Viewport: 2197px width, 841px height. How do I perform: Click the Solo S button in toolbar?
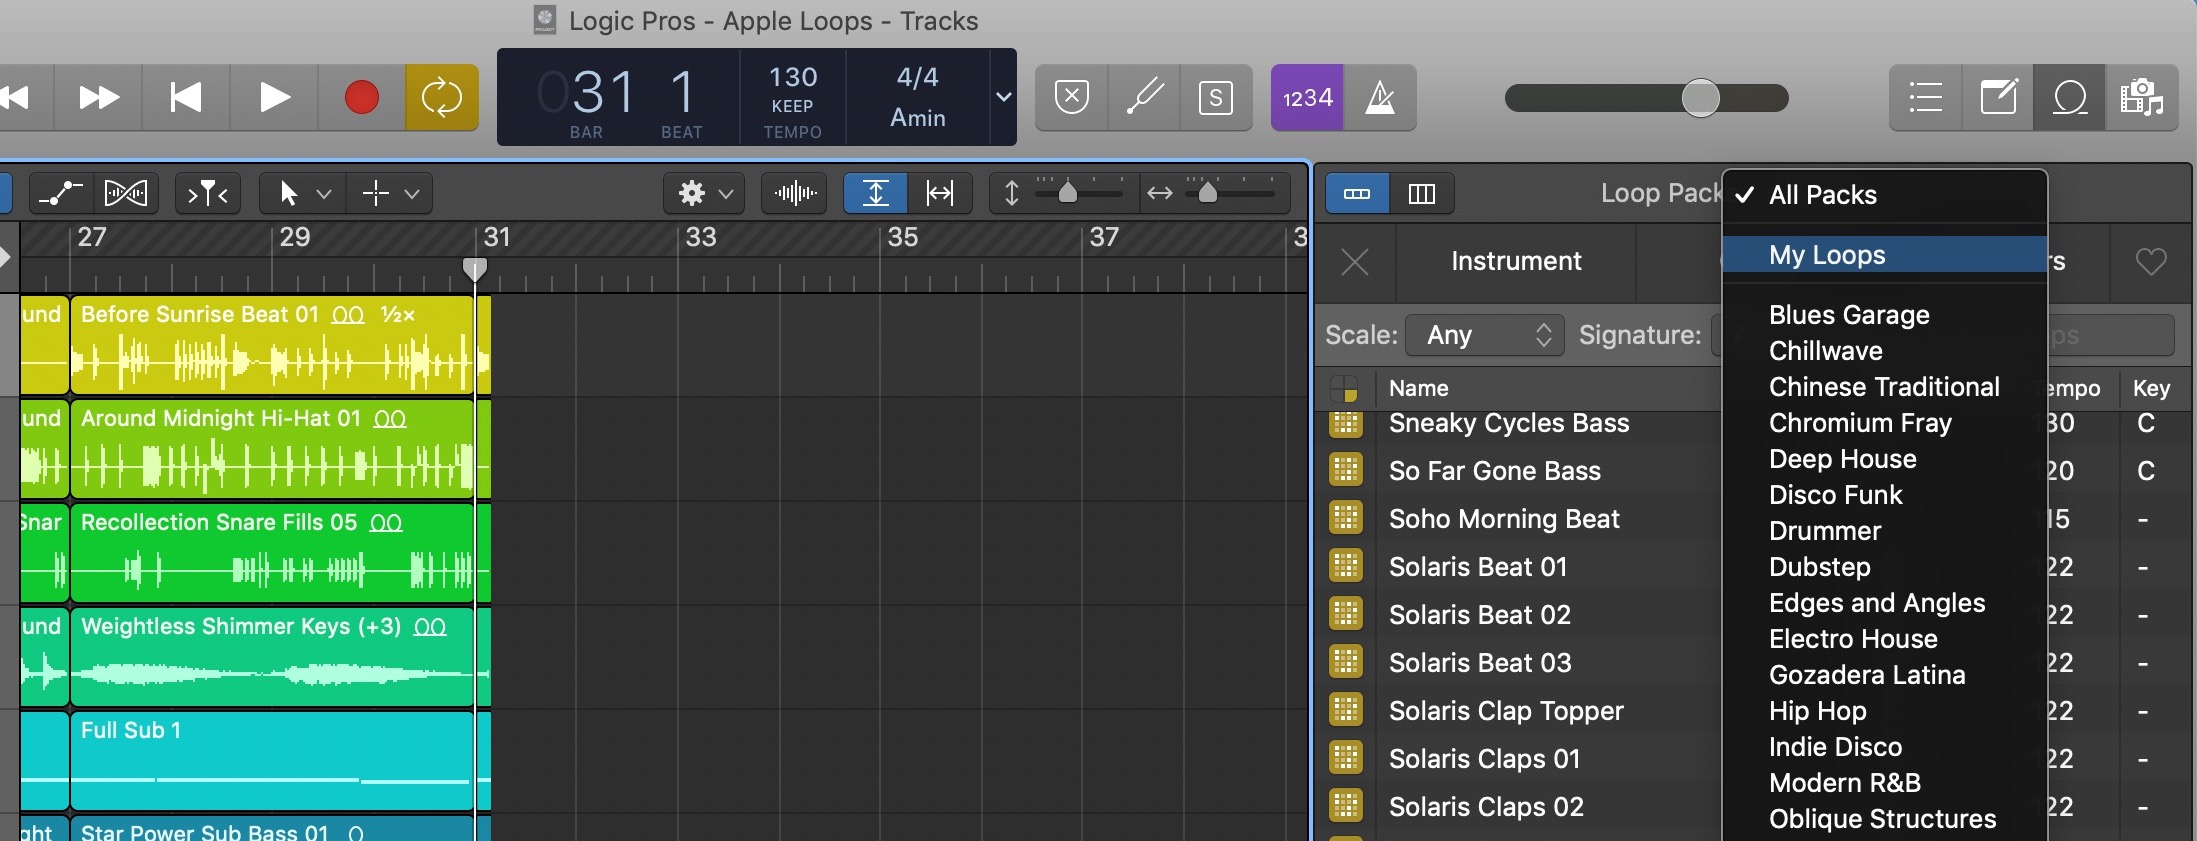pos(1216,98)
